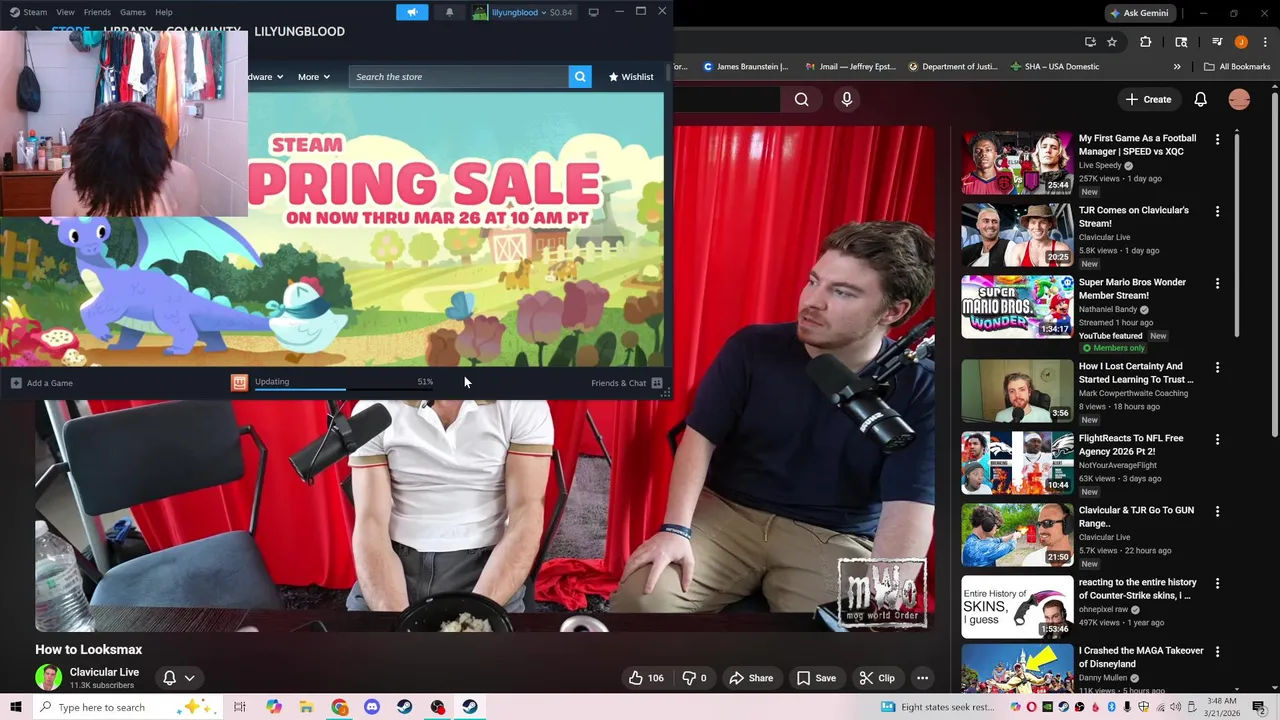This screenshot has height=720, width=1280.
Task: Toggle subscription notification bell for Clavicular Live
Action: (179, 678)
